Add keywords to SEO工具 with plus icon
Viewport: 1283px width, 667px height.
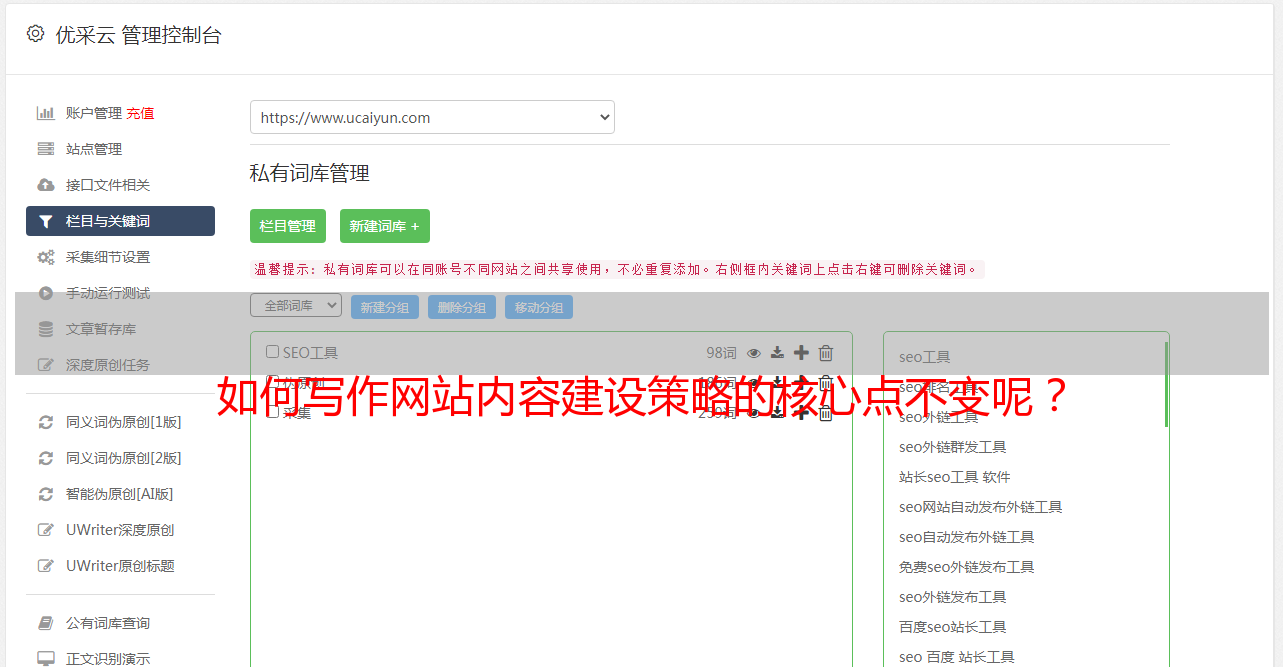pyautogui.click(x=801, y=352)
